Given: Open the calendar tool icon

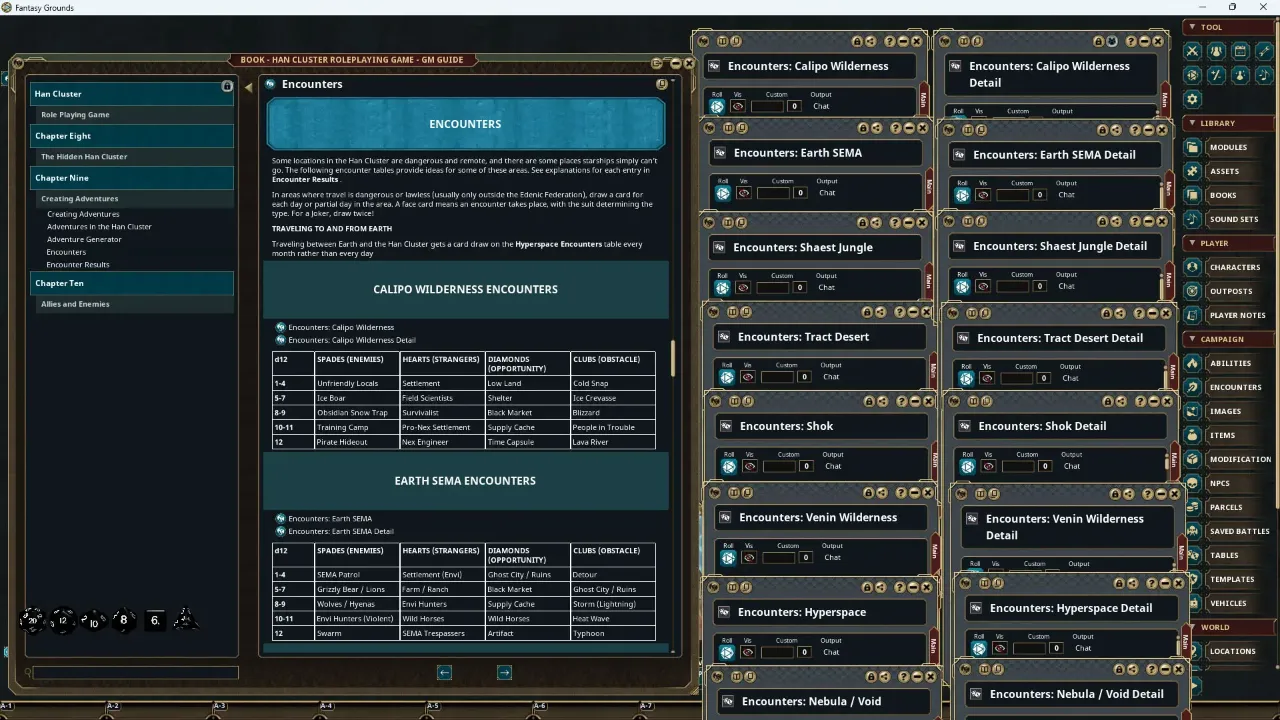Looking at the screenshot, I should click(x=1240, y=51).
